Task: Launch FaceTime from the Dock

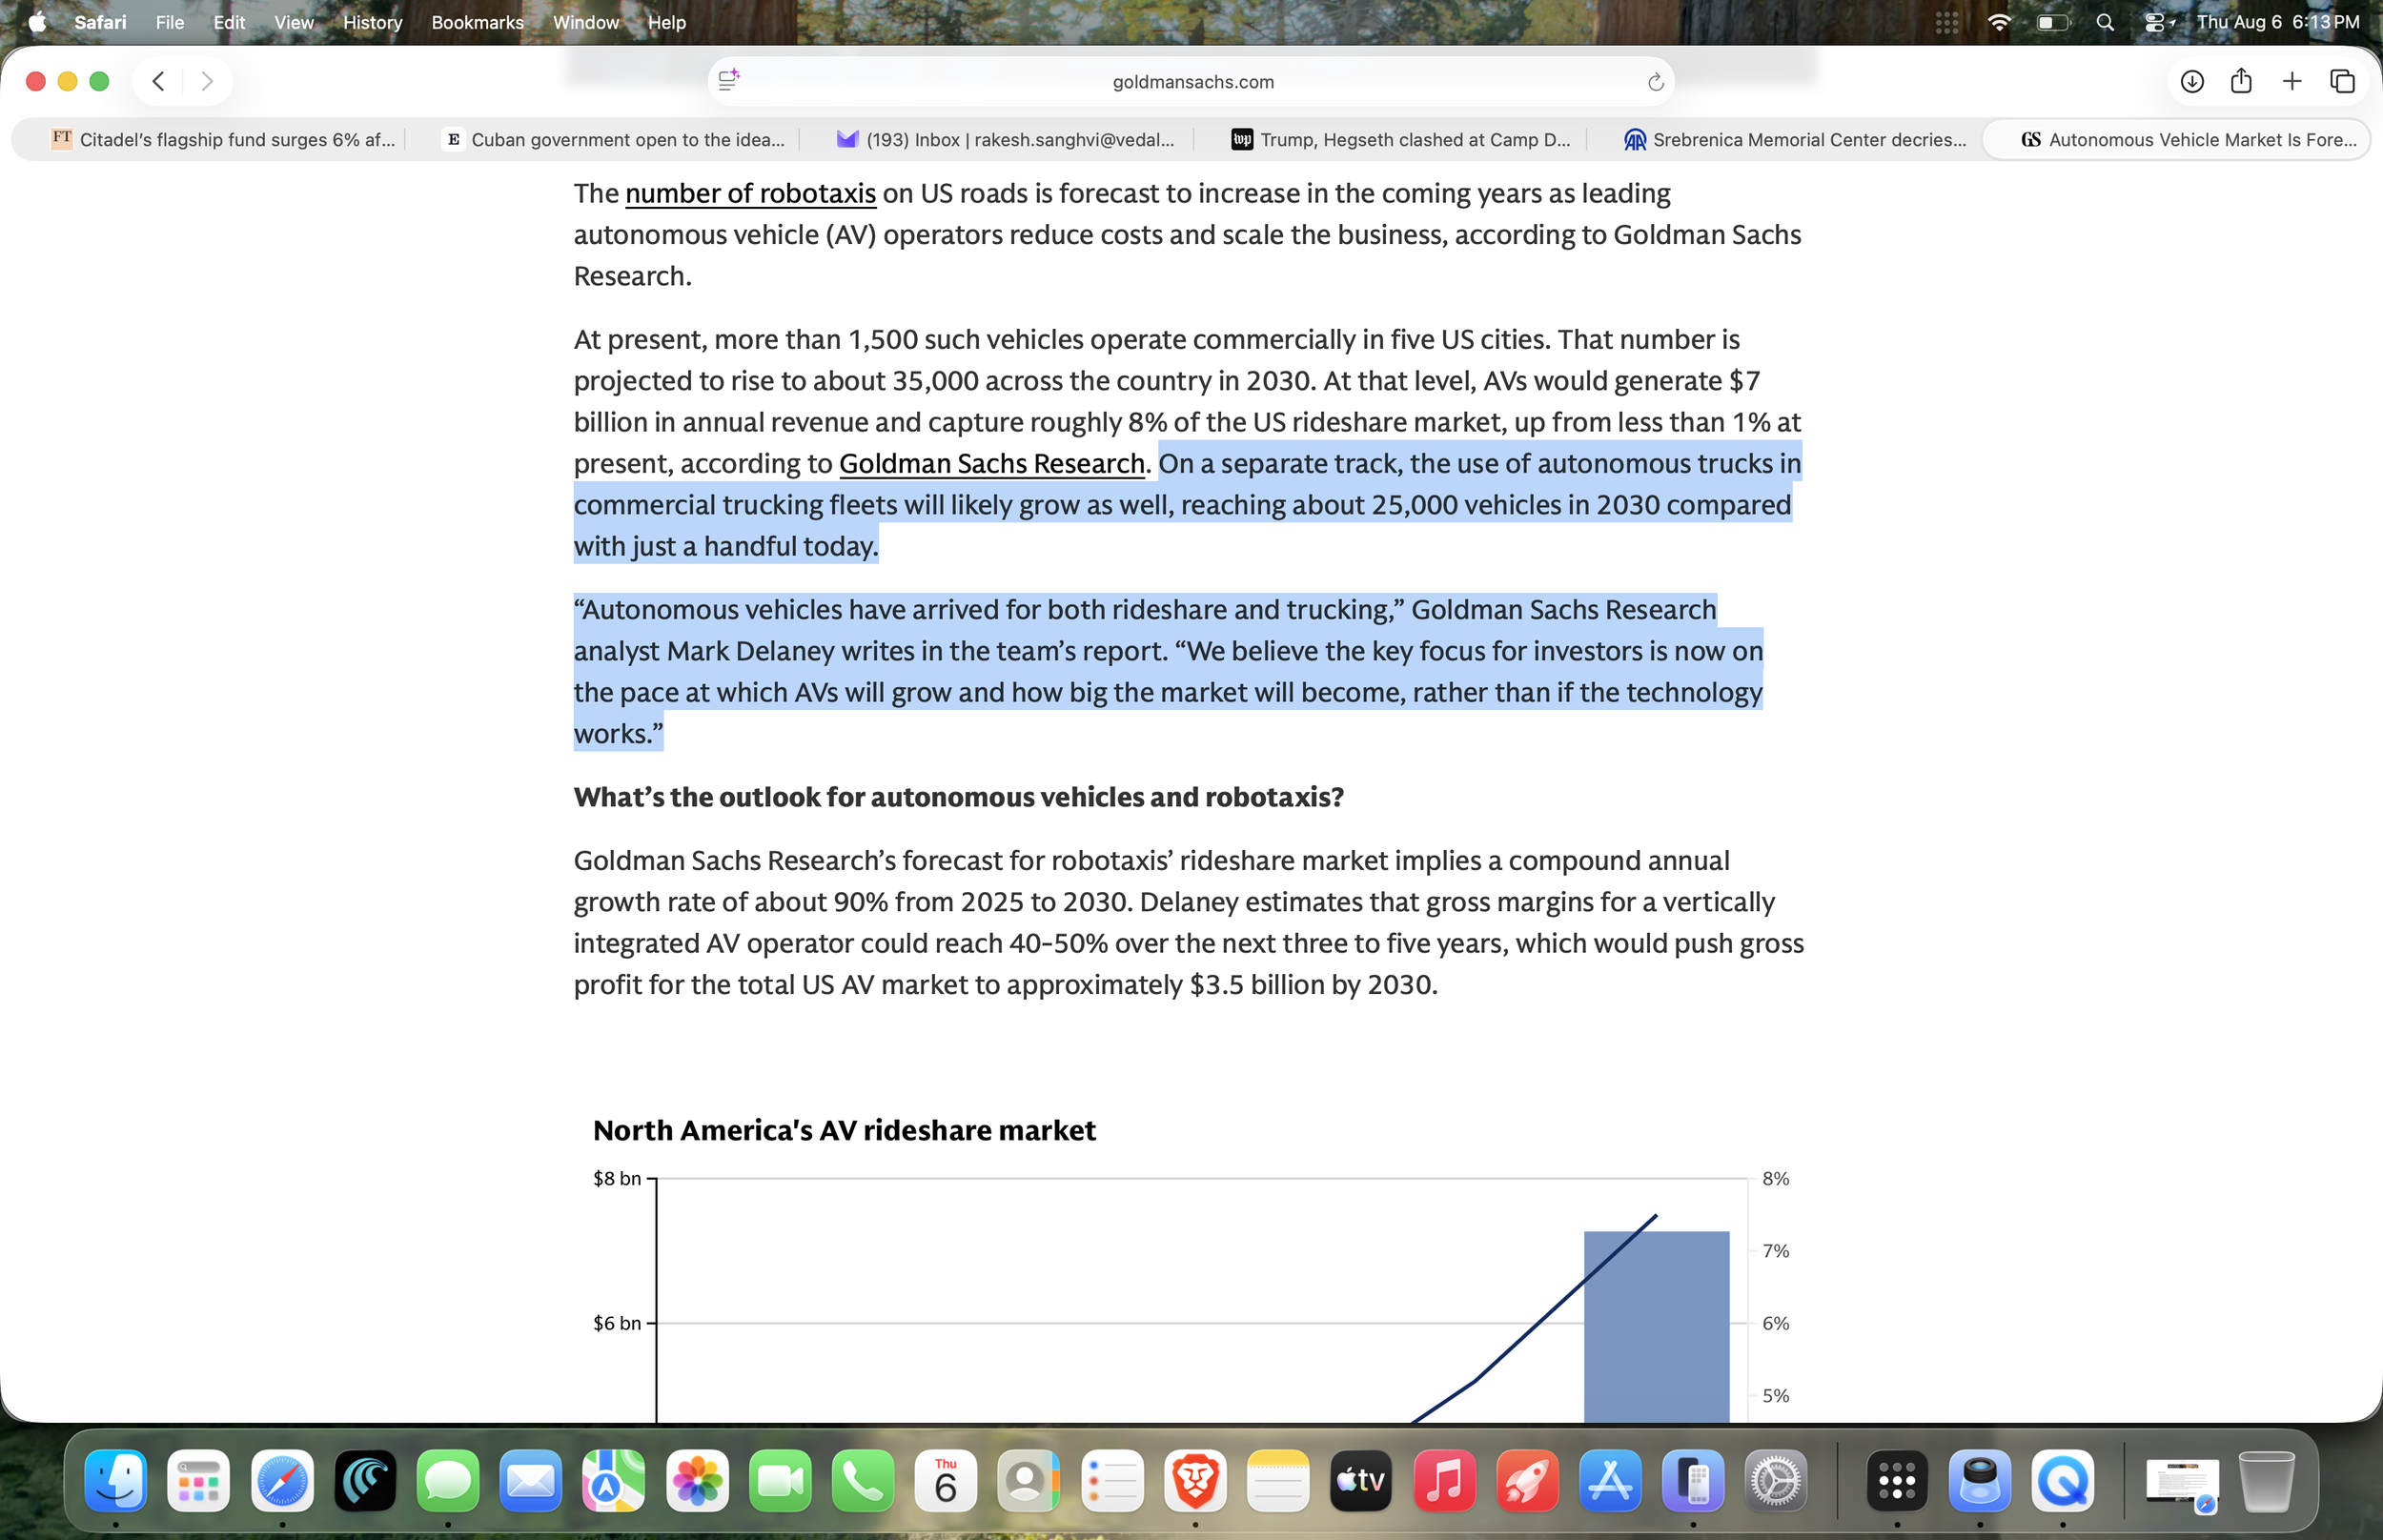Action: (779, 1480)
